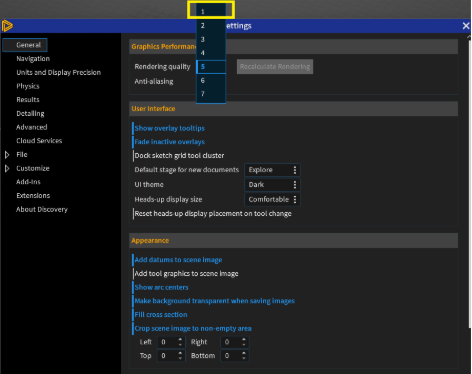Enable Dock sketch grid tool cluster
Screen dimensions: 472x374
(179, 156)
